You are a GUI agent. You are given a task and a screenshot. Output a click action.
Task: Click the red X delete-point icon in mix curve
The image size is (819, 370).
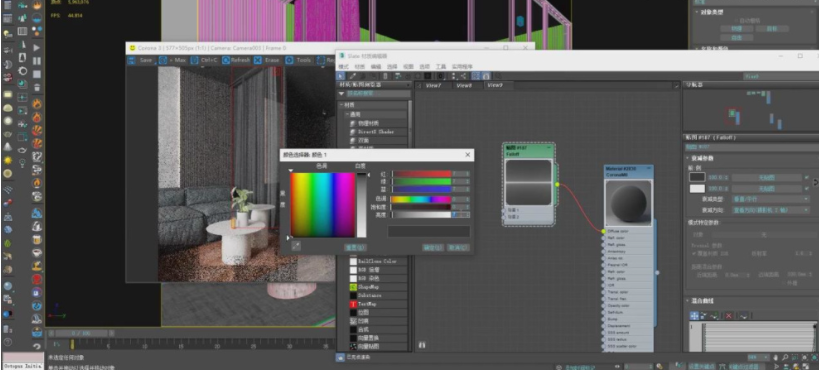pos(729,316)
